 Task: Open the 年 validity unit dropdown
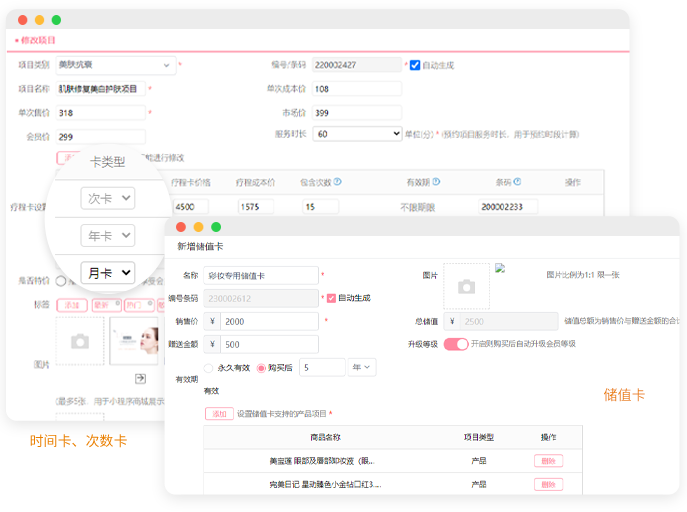tap(361, 367)
